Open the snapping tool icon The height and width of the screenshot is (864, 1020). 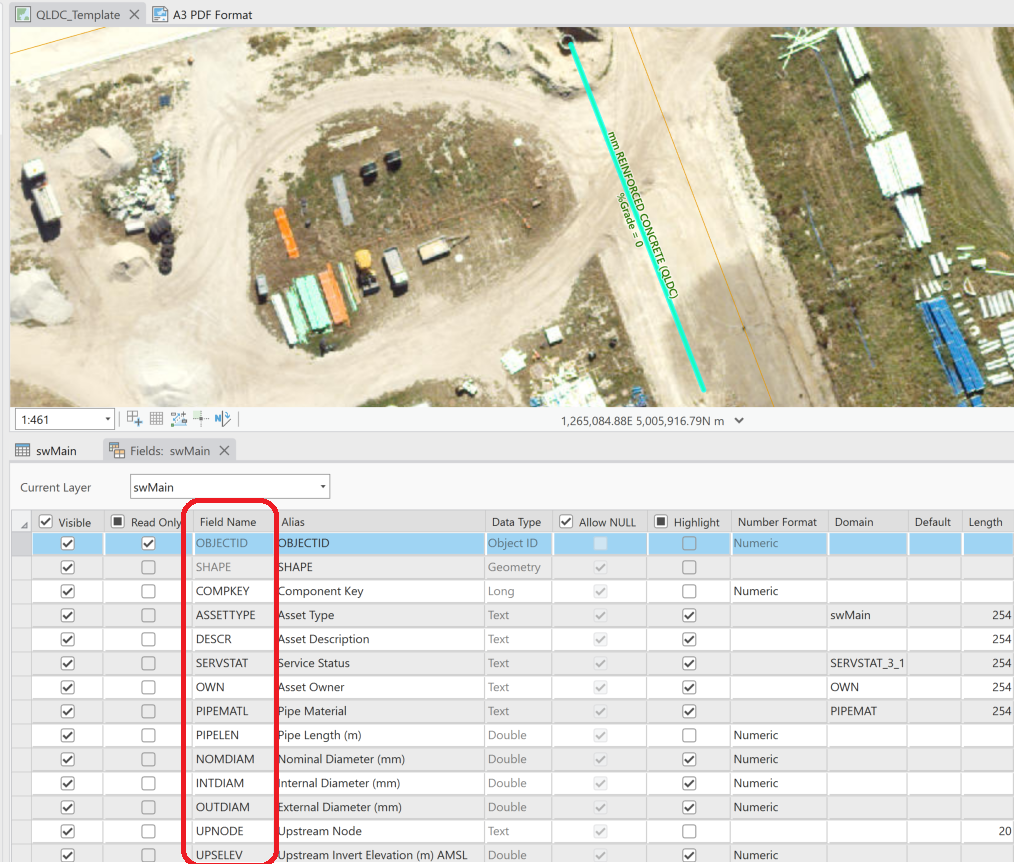pos(179,419)
